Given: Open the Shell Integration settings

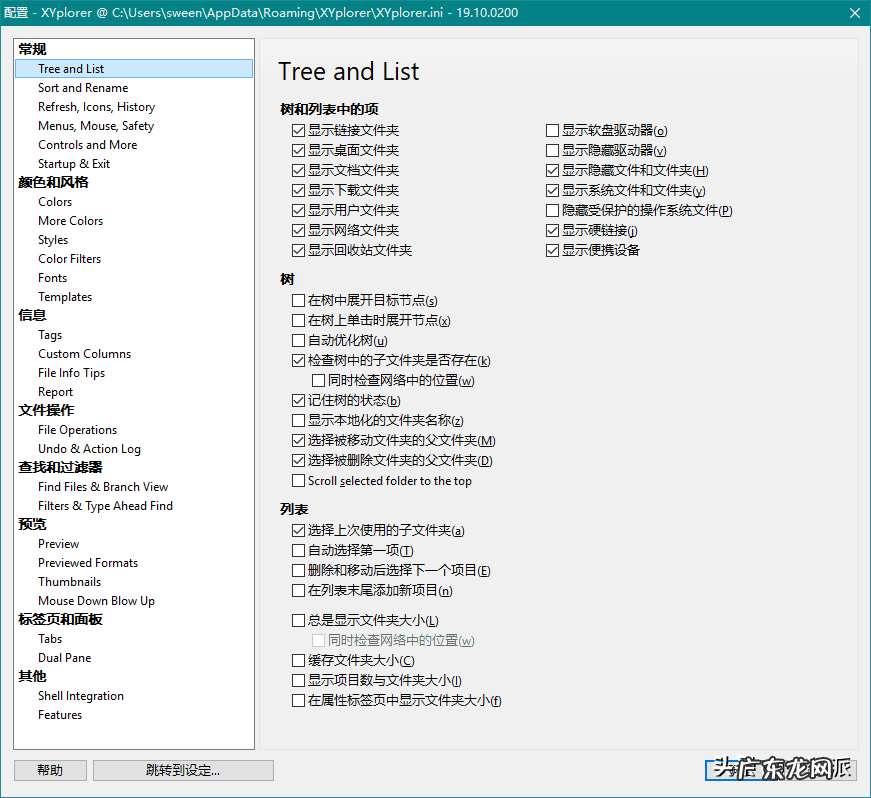Looking at the screenshot, I should click(x=81, y=696).
